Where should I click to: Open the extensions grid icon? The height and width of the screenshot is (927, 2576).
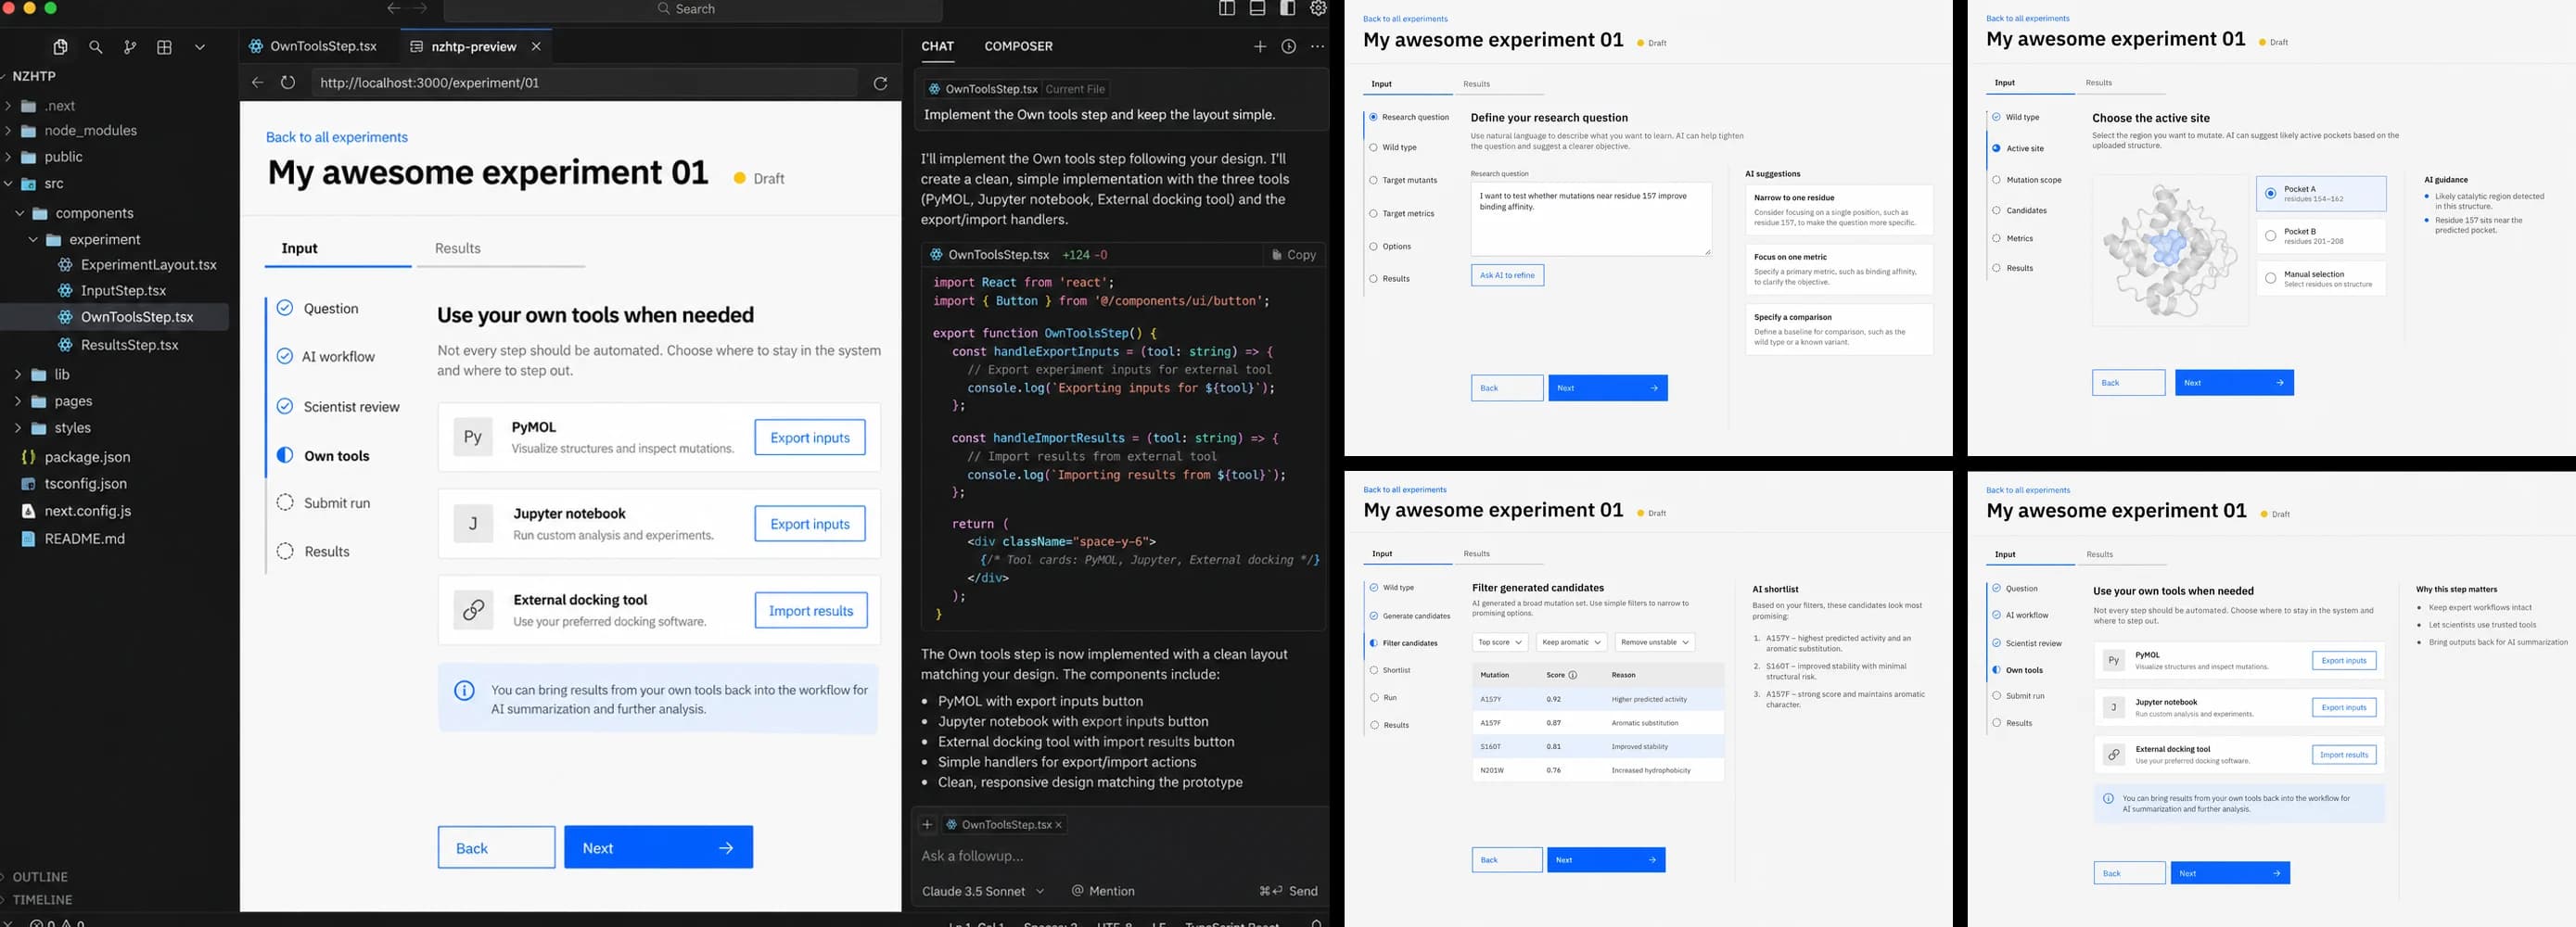pos(165,47)
